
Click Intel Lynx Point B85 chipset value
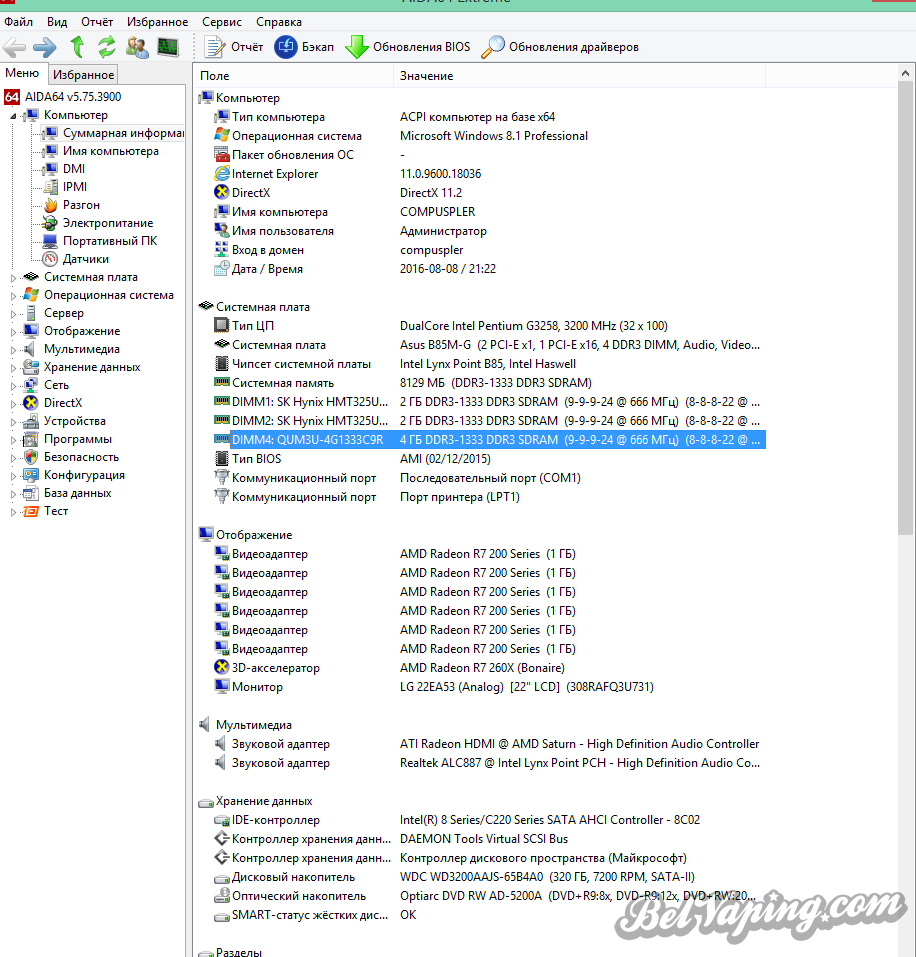coord(488,364)
